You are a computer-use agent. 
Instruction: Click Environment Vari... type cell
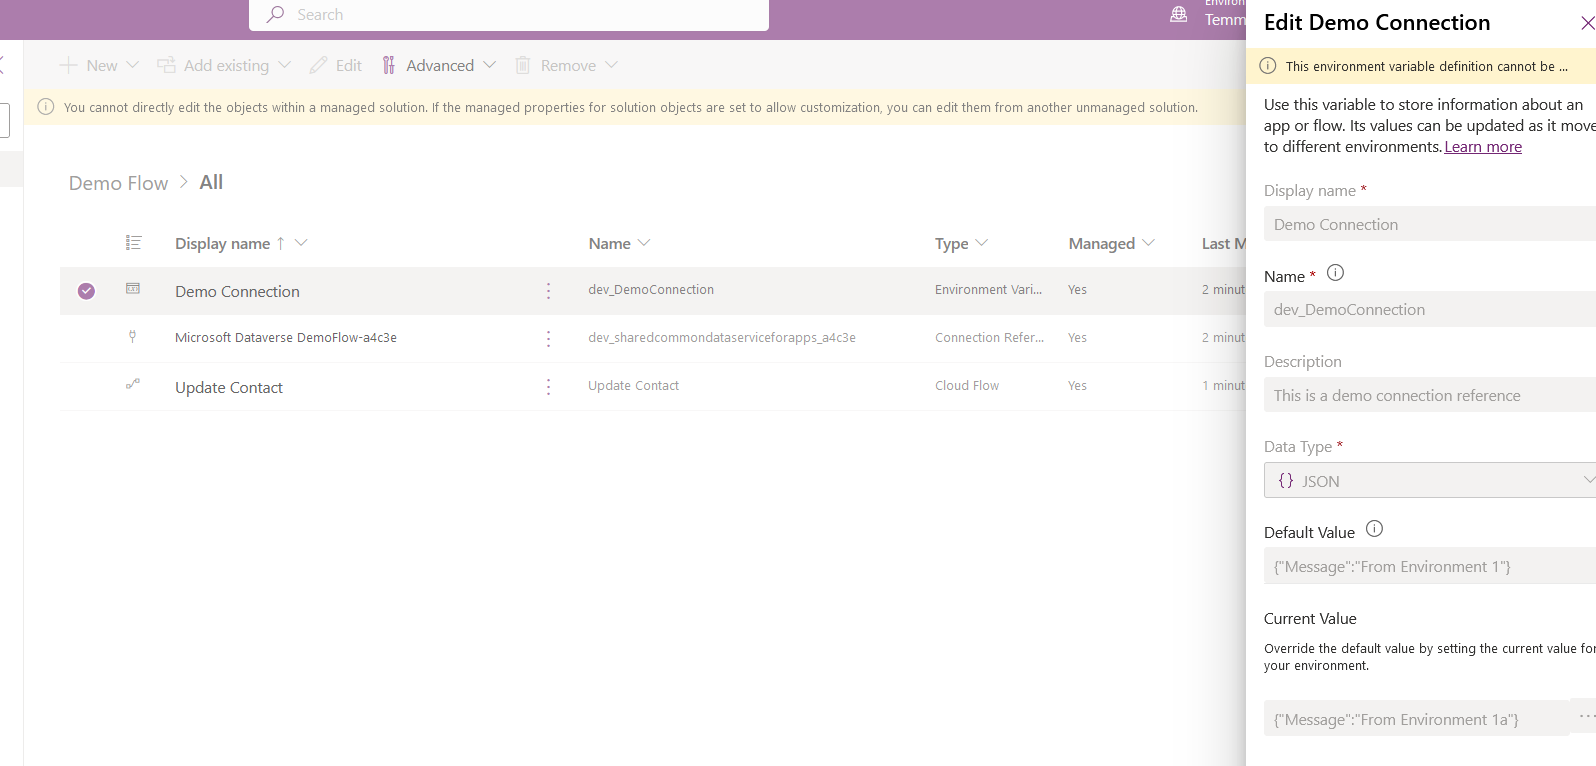(x=988, y=289)
